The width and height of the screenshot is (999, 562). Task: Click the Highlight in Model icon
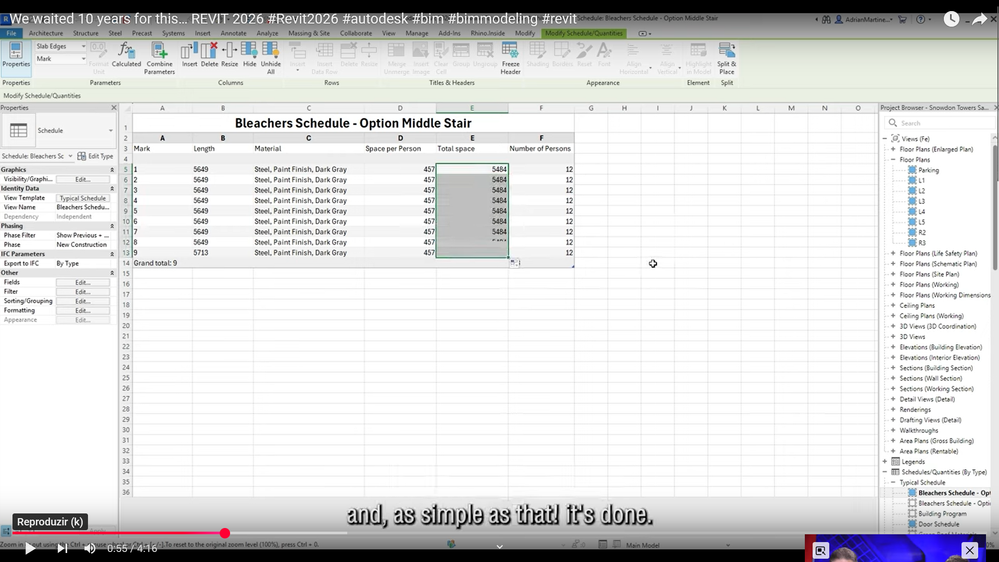698,58
